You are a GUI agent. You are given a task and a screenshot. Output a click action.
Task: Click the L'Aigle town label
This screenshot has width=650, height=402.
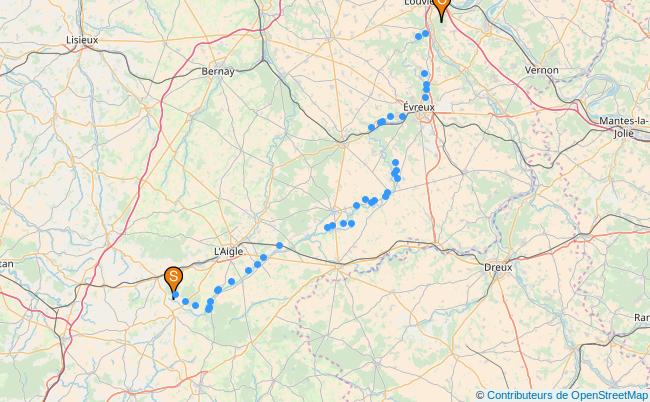click(228, 251)
